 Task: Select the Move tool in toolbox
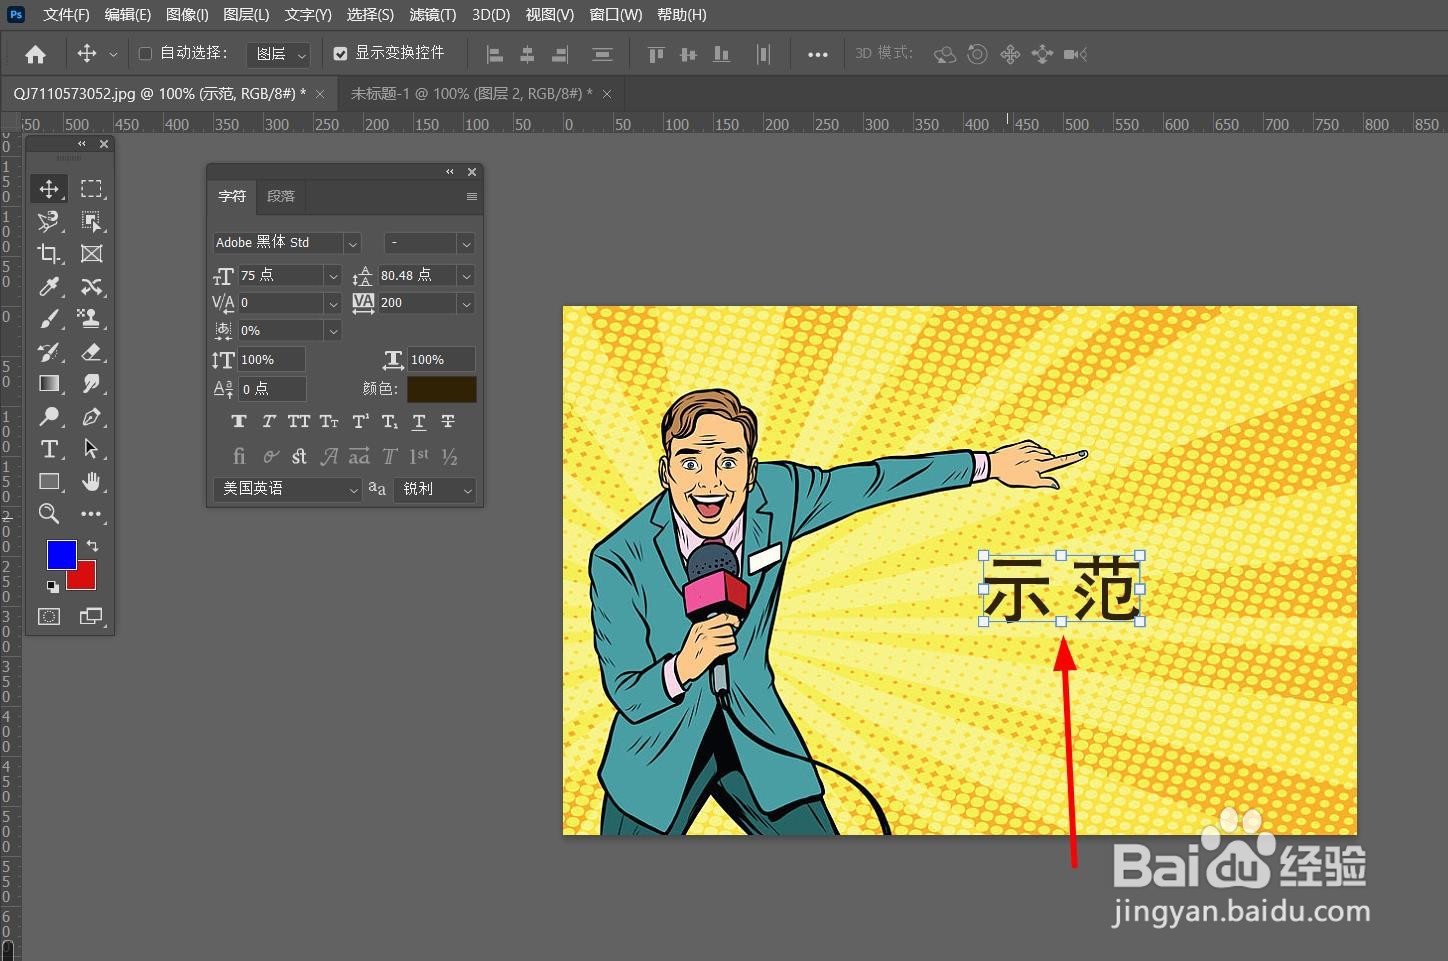49,188
